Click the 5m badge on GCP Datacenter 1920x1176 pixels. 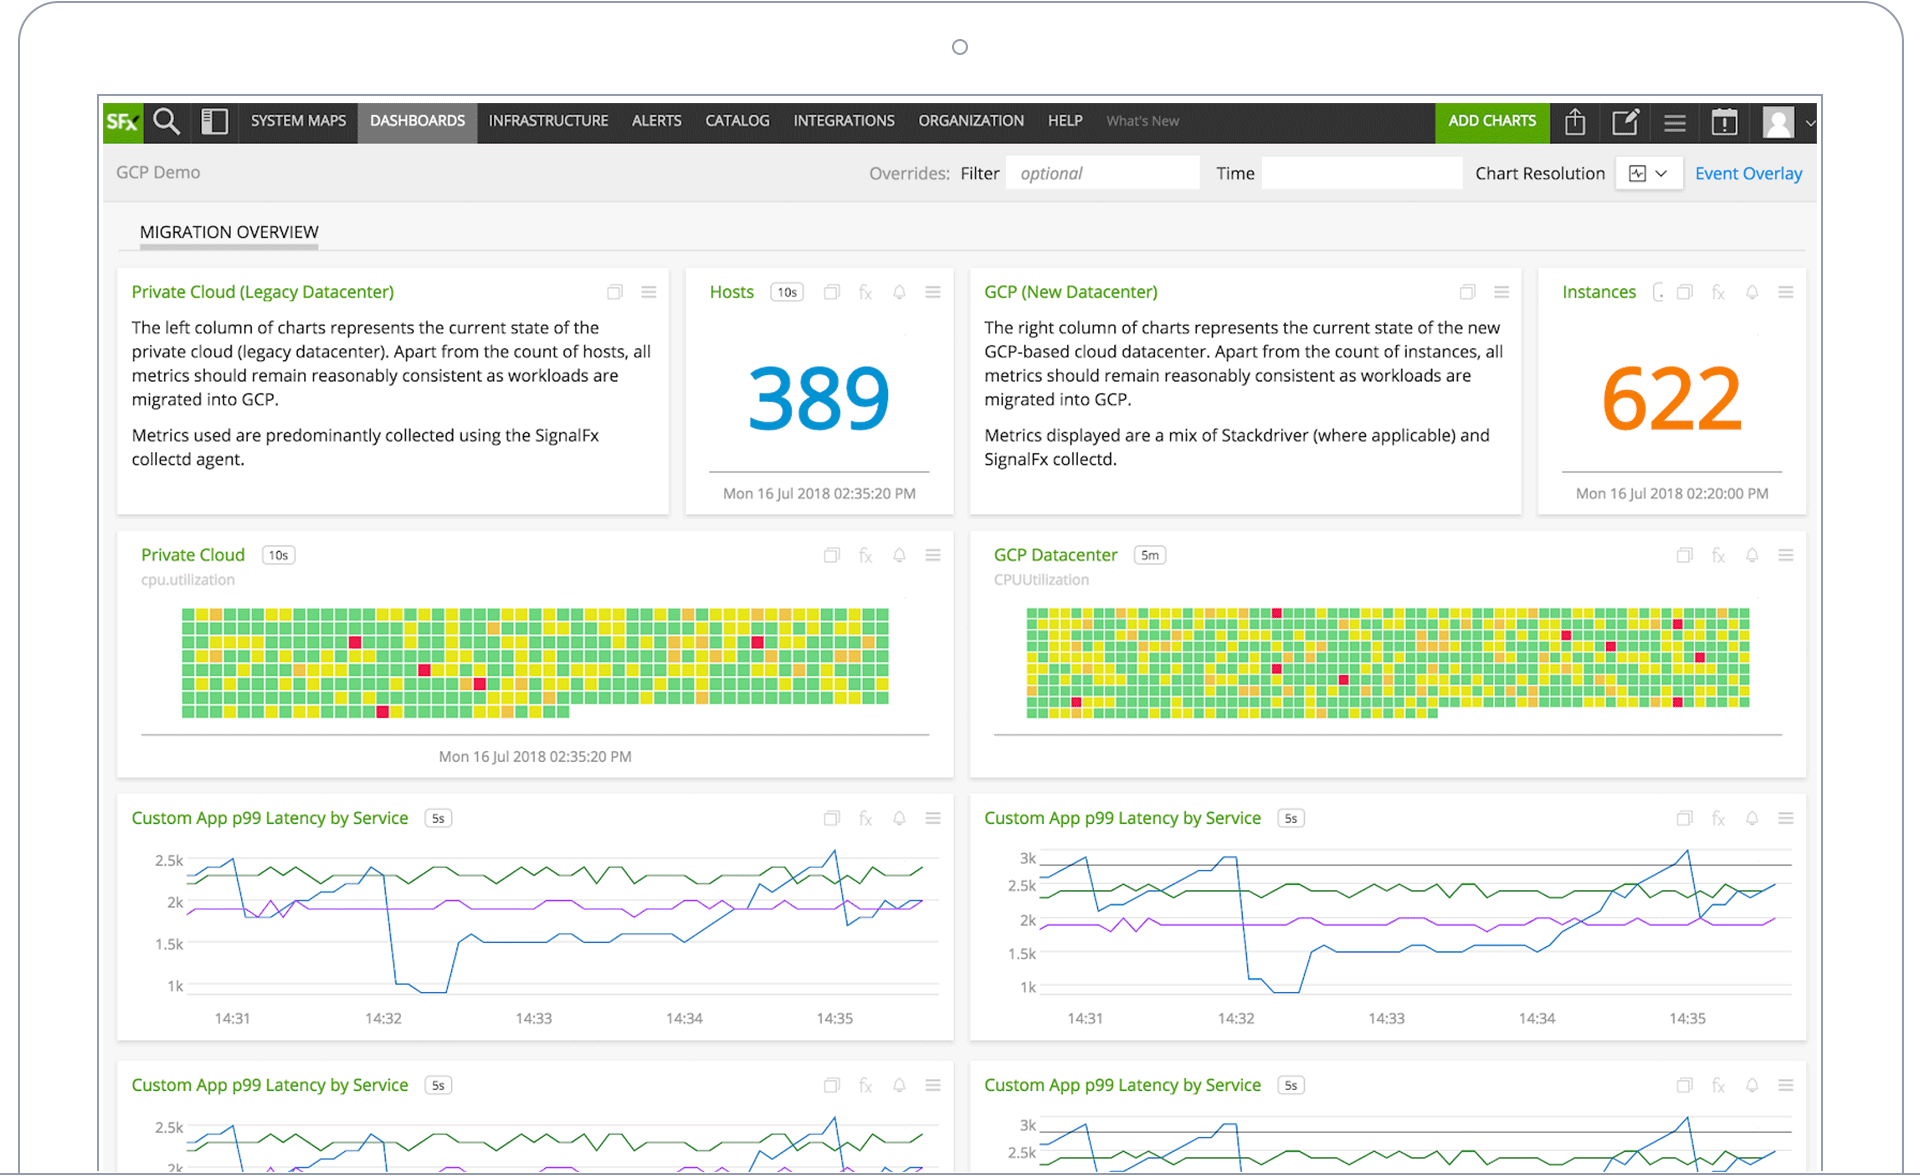[1150, 555]
